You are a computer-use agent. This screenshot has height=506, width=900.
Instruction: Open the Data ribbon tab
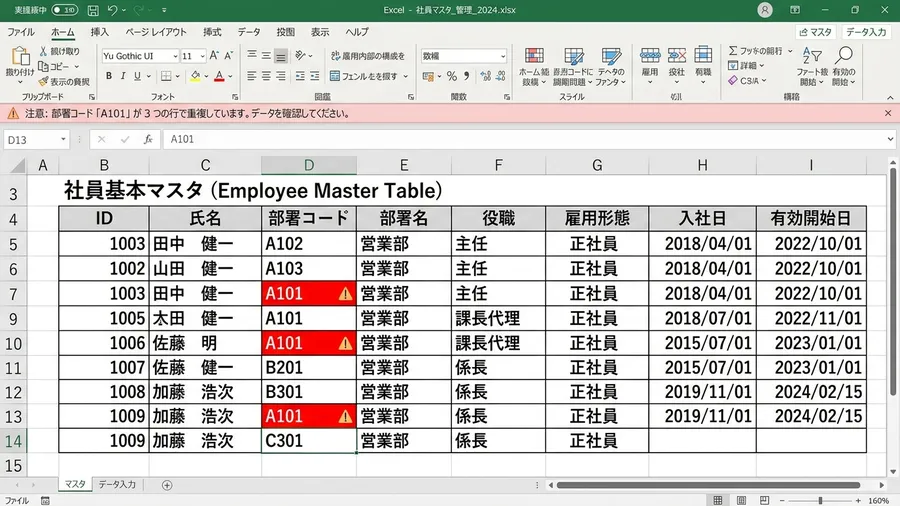coord(249,32)
